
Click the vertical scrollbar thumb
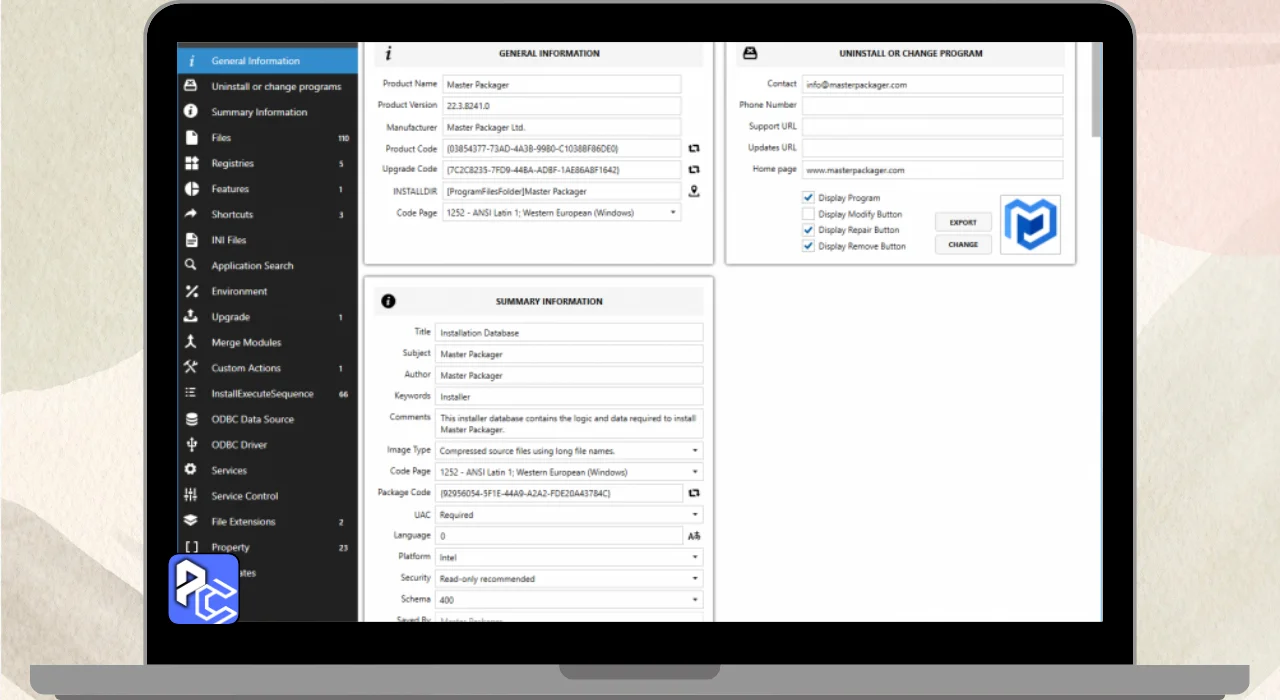[1097, 90]
